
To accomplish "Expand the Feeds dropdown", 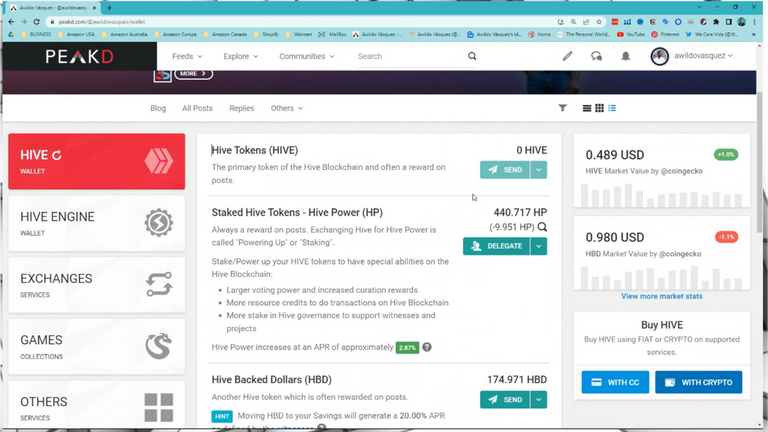I will pos(187,56).
